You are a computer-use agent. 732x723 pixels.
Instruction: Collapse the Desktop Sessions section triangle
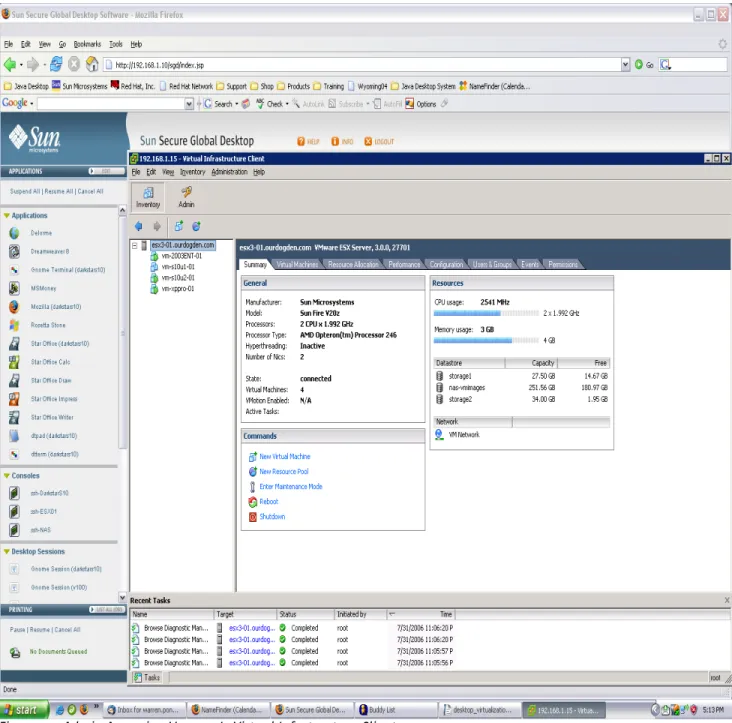point(7,552)
